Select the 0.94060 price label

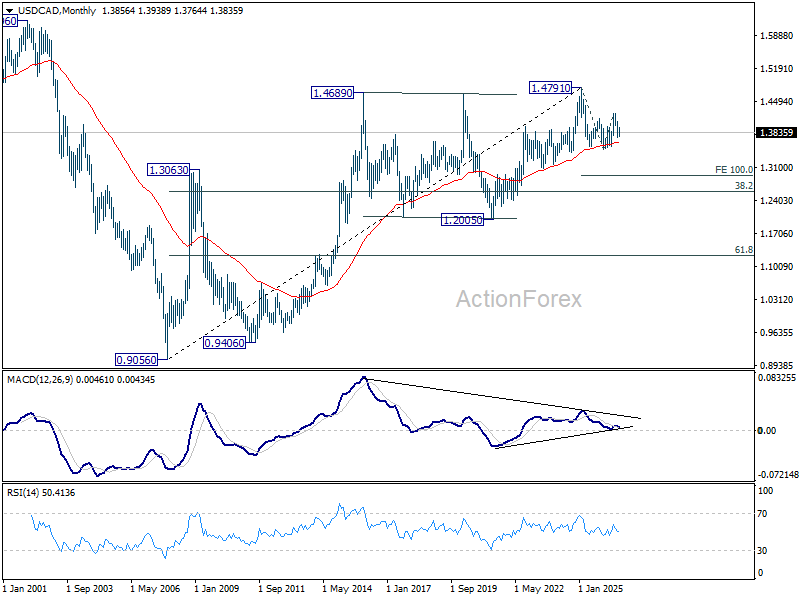(224, 343)
